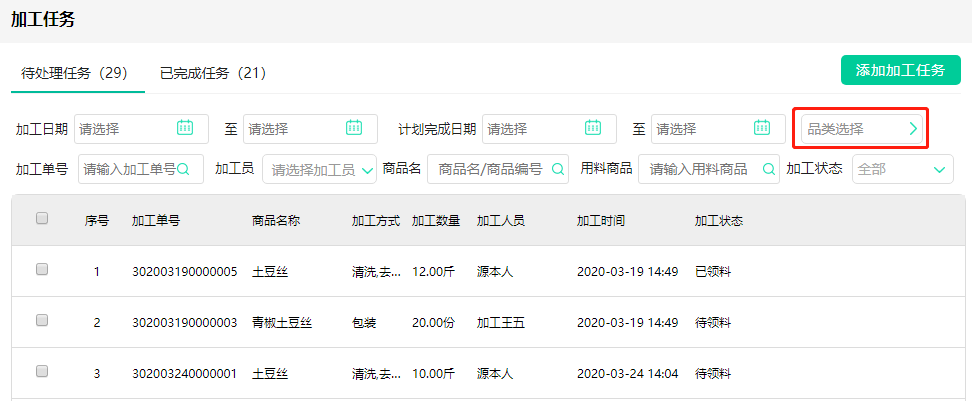Screen dimensions: 972x401
Task: Open 加工状态 dropdown showing 全部
Action: click(903, 169)
